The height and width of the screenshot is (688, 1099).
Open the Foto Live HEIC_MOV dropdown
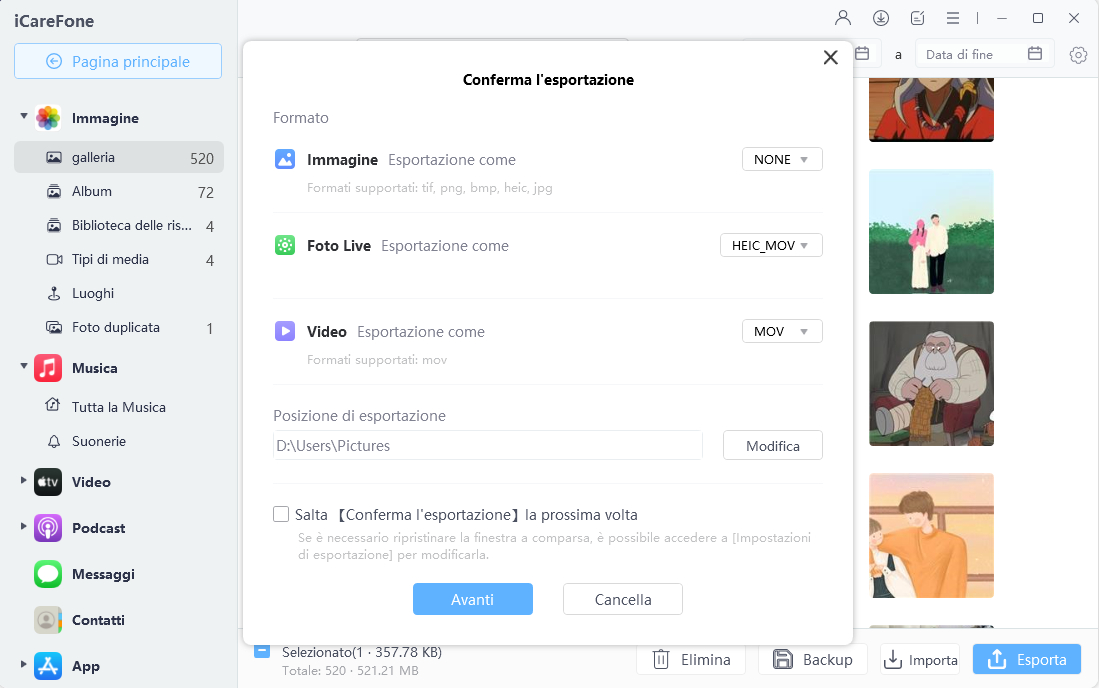click(771, 246)
